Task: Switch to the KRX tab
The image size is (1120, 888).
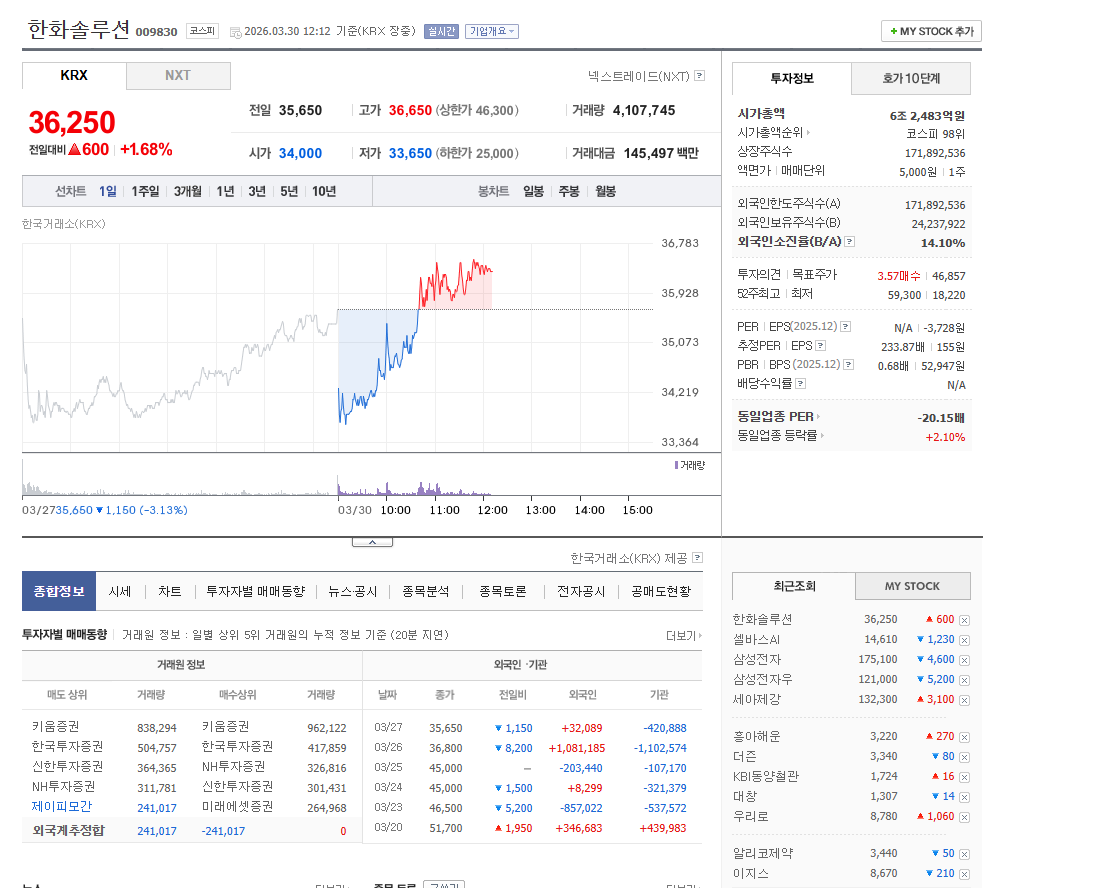Action: (74, 76)
